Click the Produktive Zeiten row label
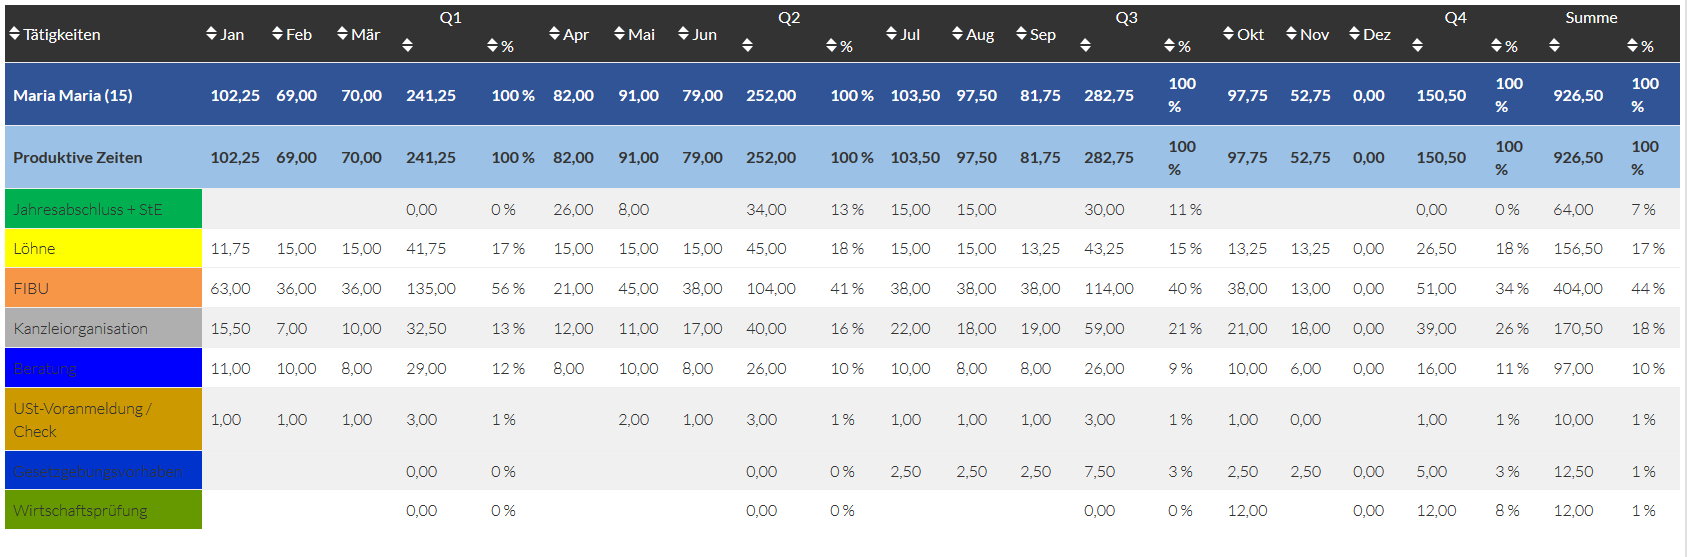 [x=78, y=157]
